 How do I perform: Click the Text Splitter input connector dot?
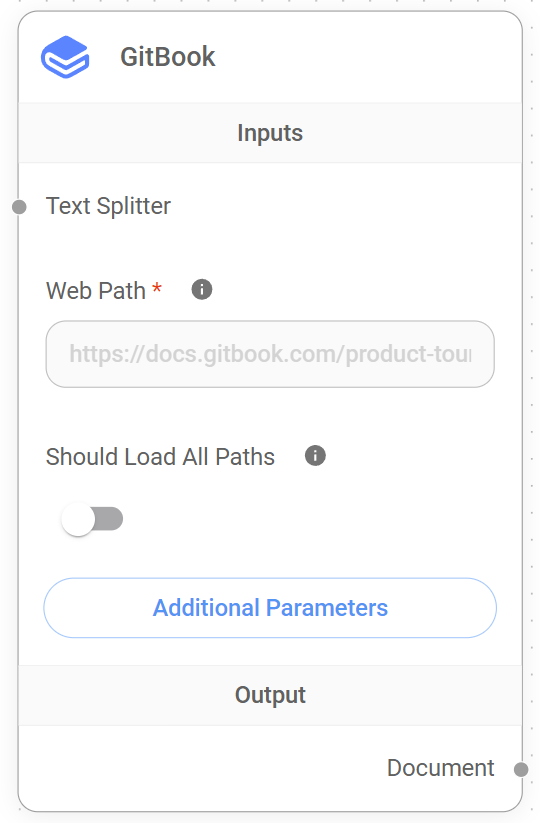tap(19, 207)
